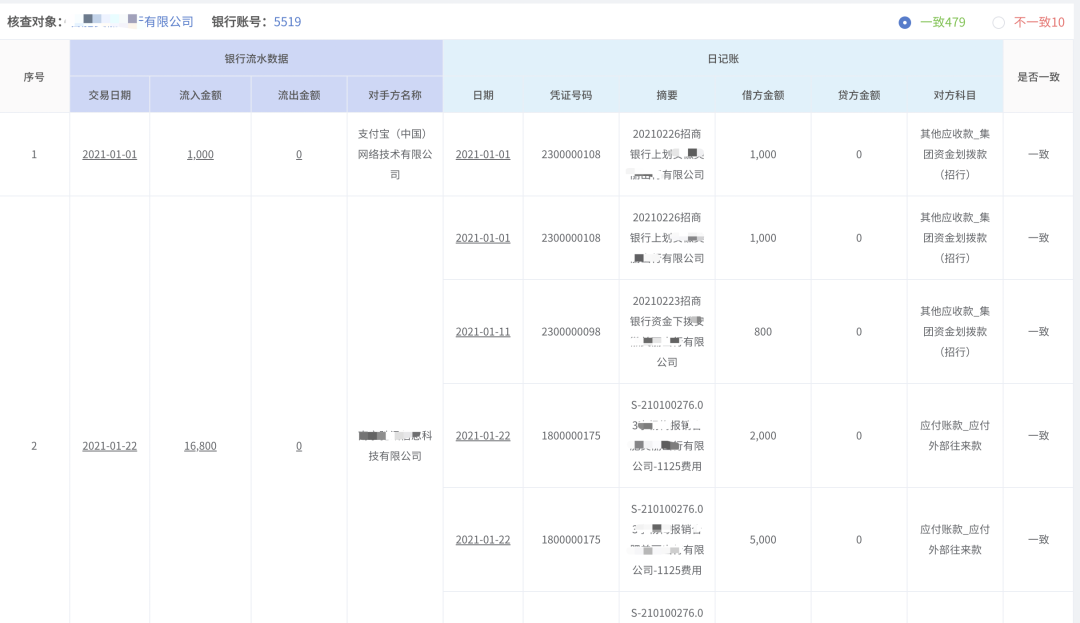Click the 借方金额 column header

tap(763, 95)
